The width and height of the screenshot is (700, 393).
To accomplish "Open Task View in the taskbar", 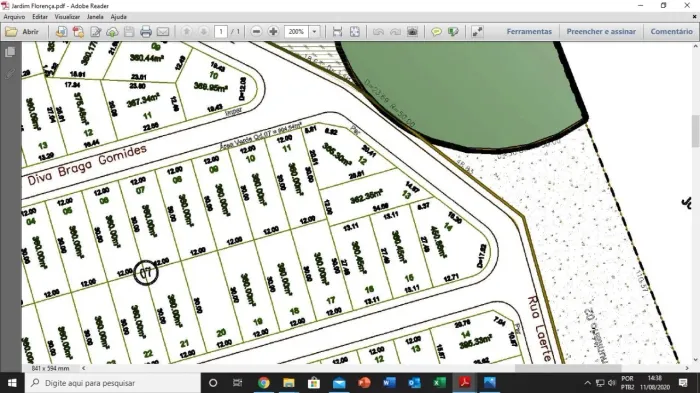I will (x=238, y=383).
